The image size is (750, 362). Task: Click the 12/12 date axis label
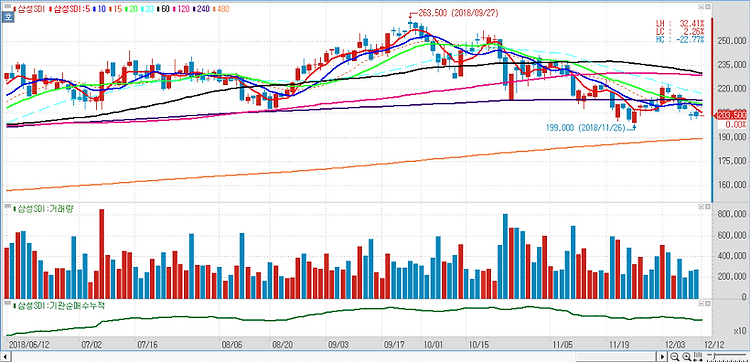point(715,344)
